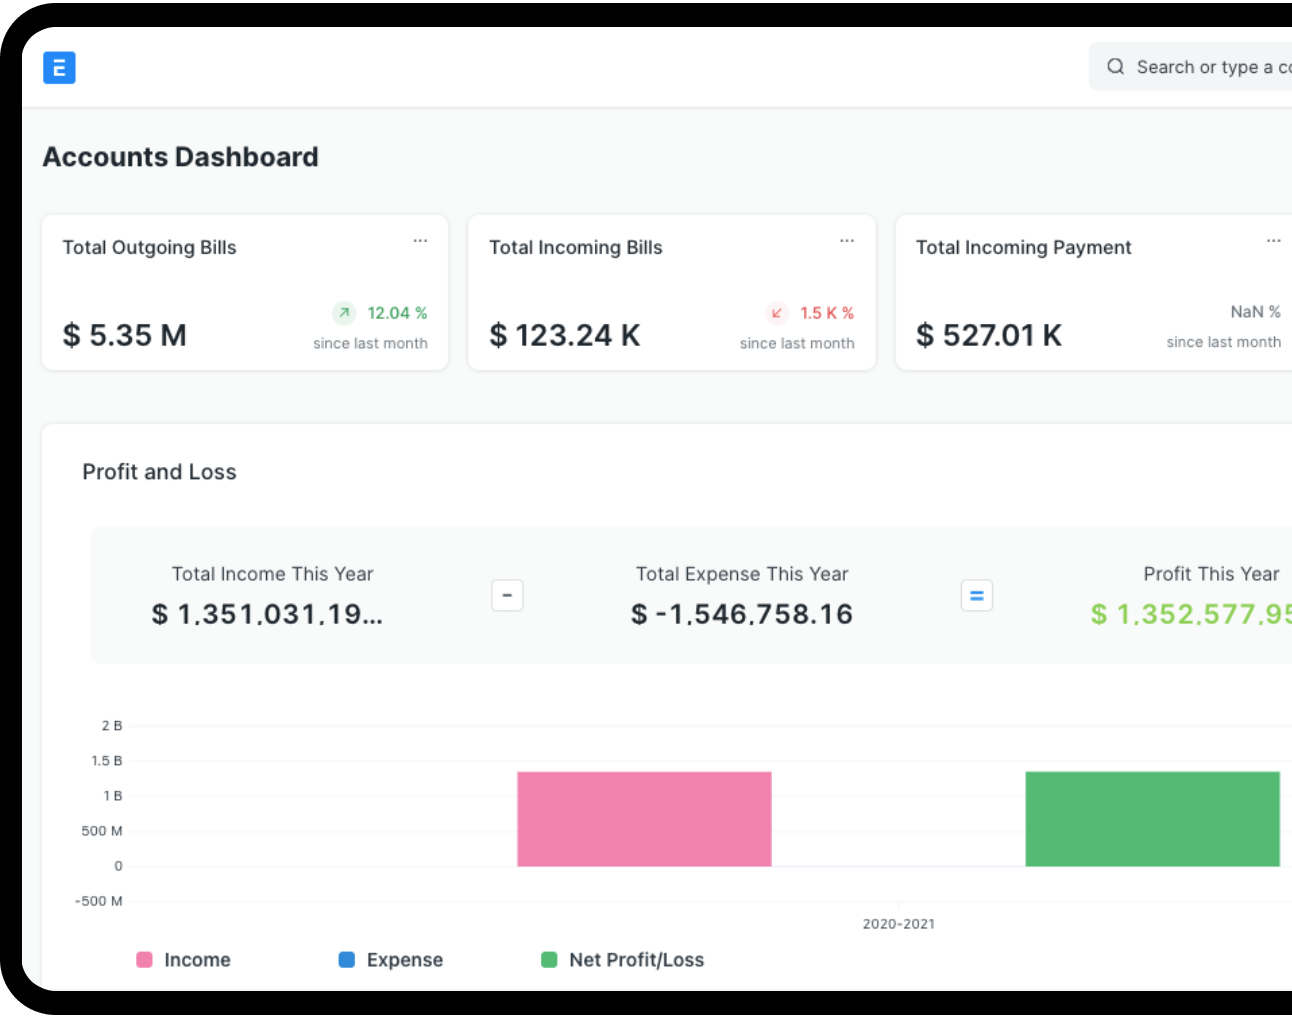Click the Income legend label

(x=198, y=960)
